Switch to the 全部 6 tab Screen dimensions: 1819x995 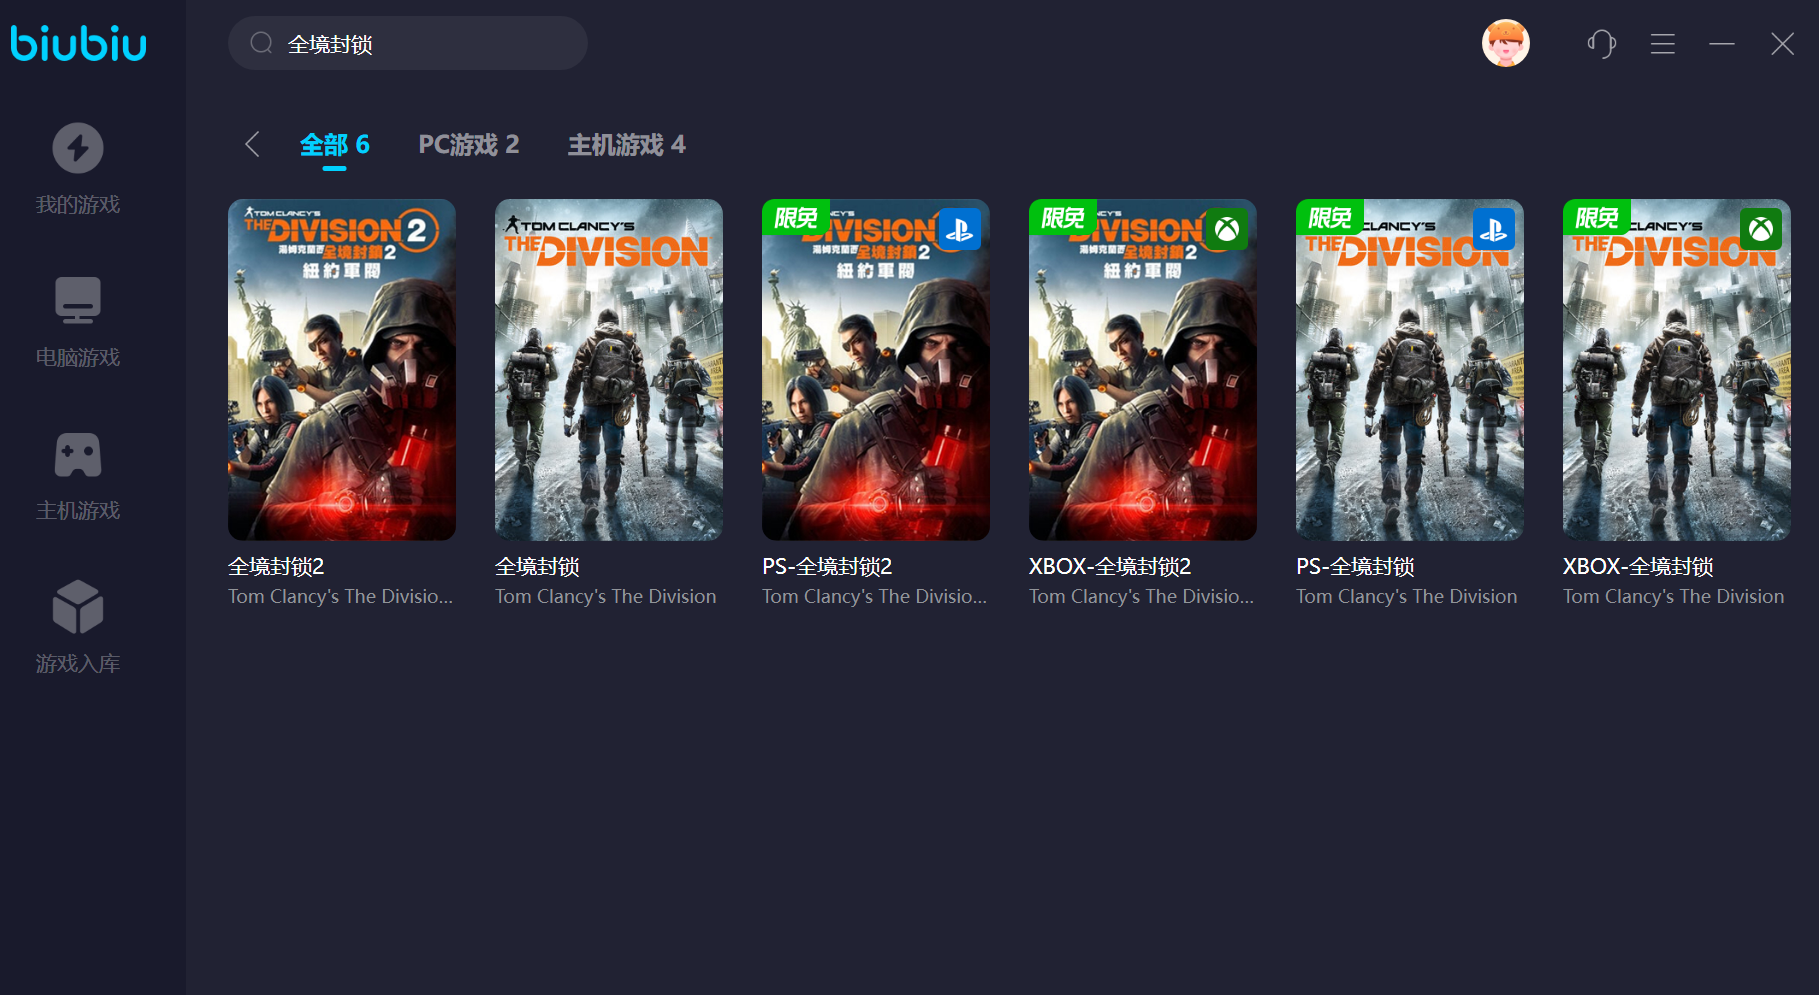[x=334, y=145]
